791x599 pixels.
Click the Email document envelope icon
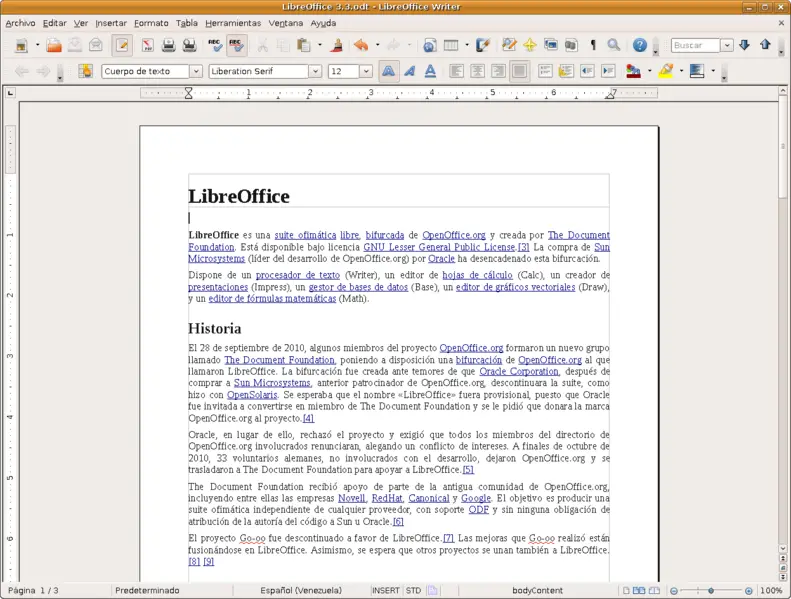[x=96, y=45]
